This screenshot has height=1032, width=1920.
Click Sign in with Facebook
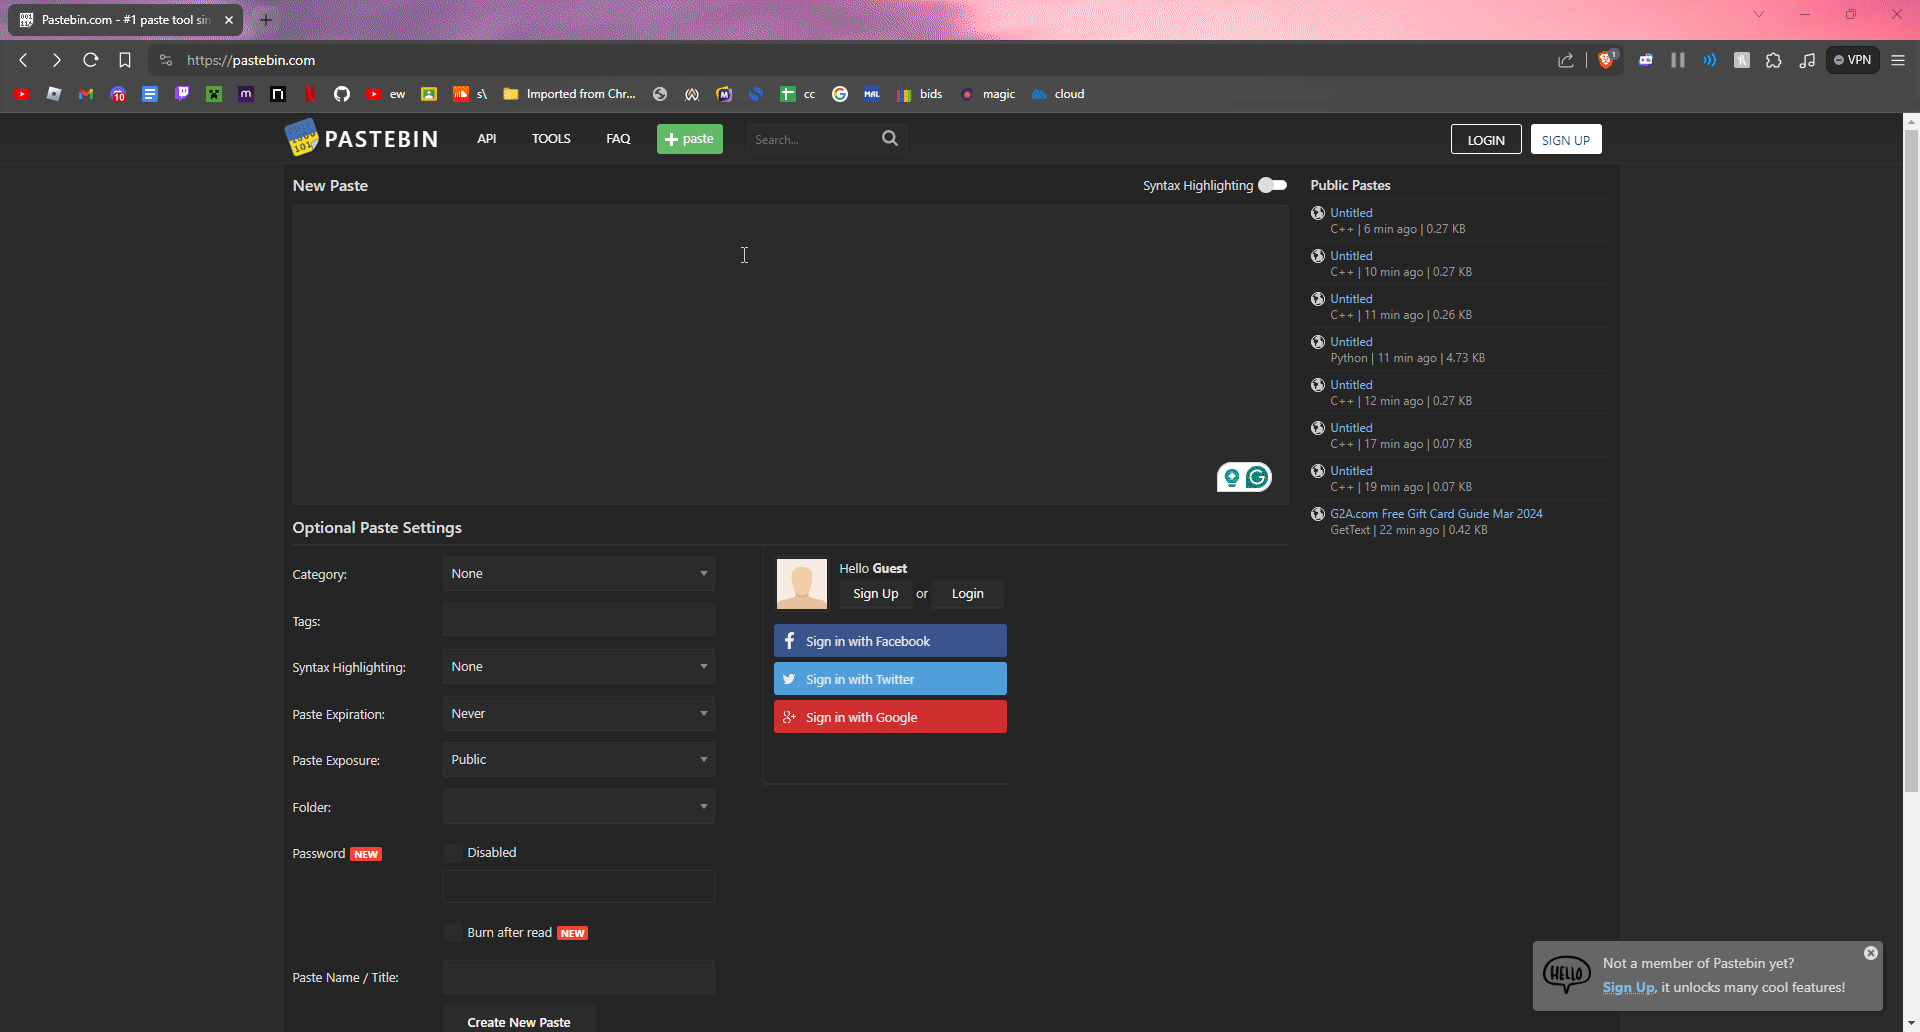tap(890, 641)
